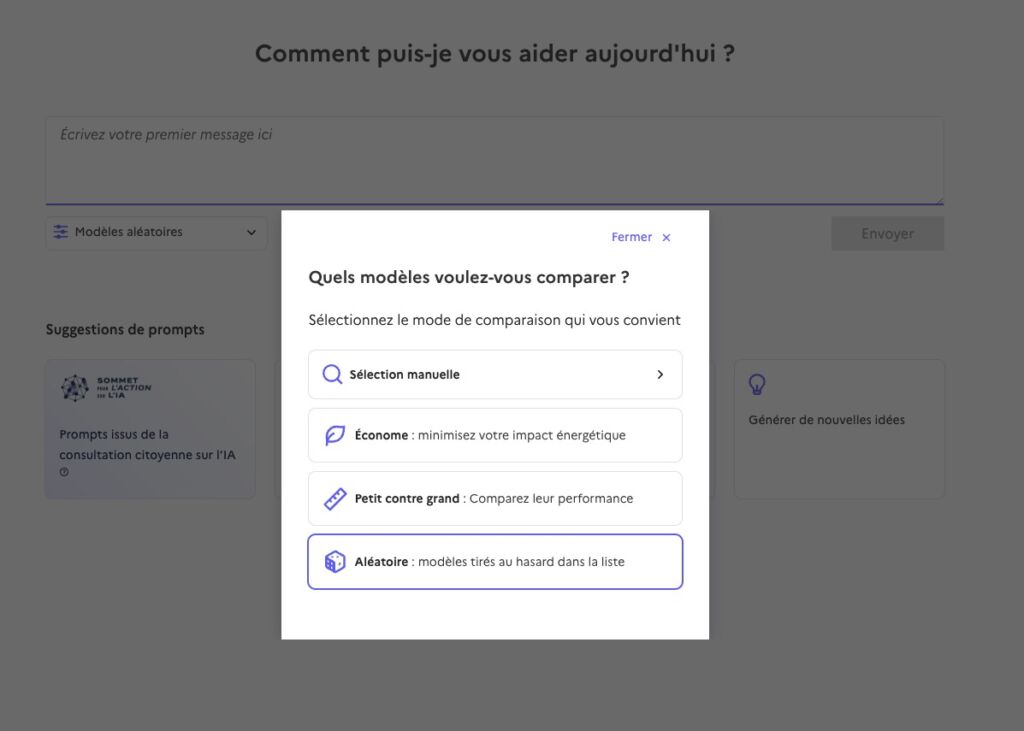
Task: Close the dialog with the × icon
Action: coord(666,238)
